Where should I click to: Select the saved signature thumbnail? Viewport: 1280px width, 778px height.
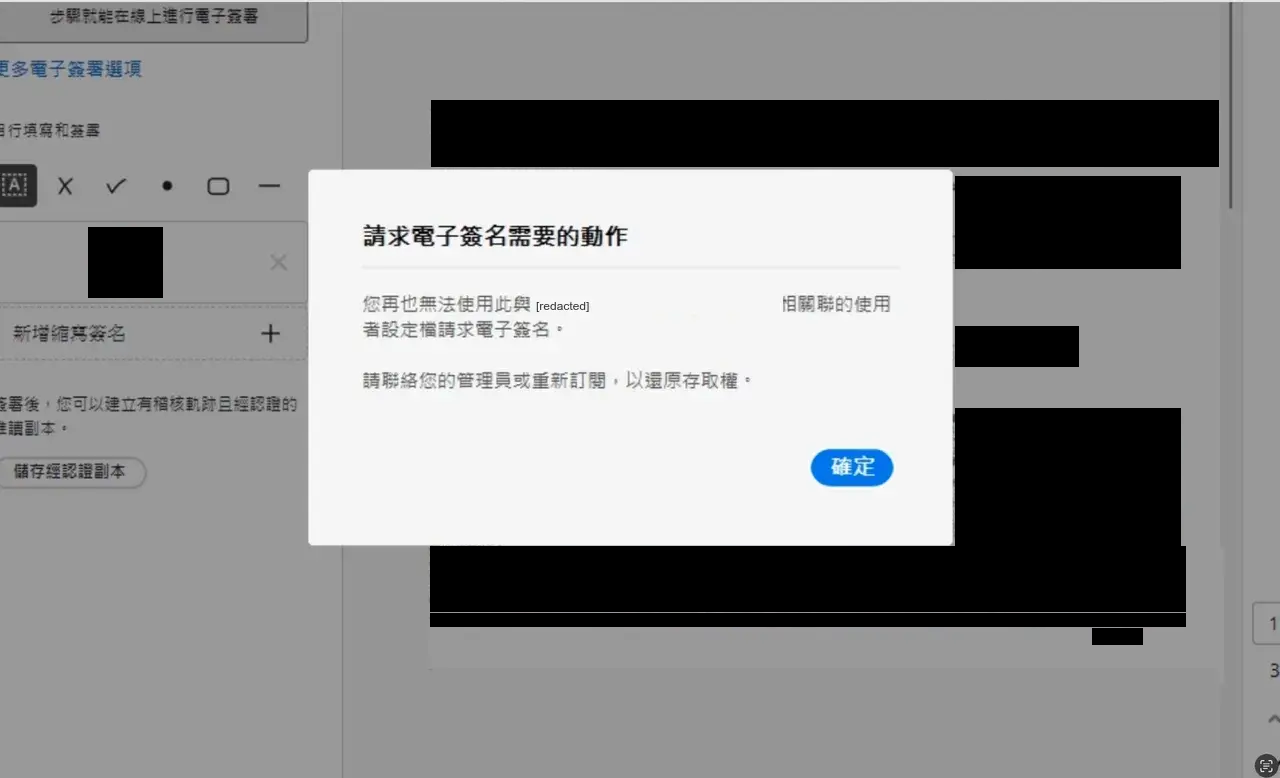(125, 262)
